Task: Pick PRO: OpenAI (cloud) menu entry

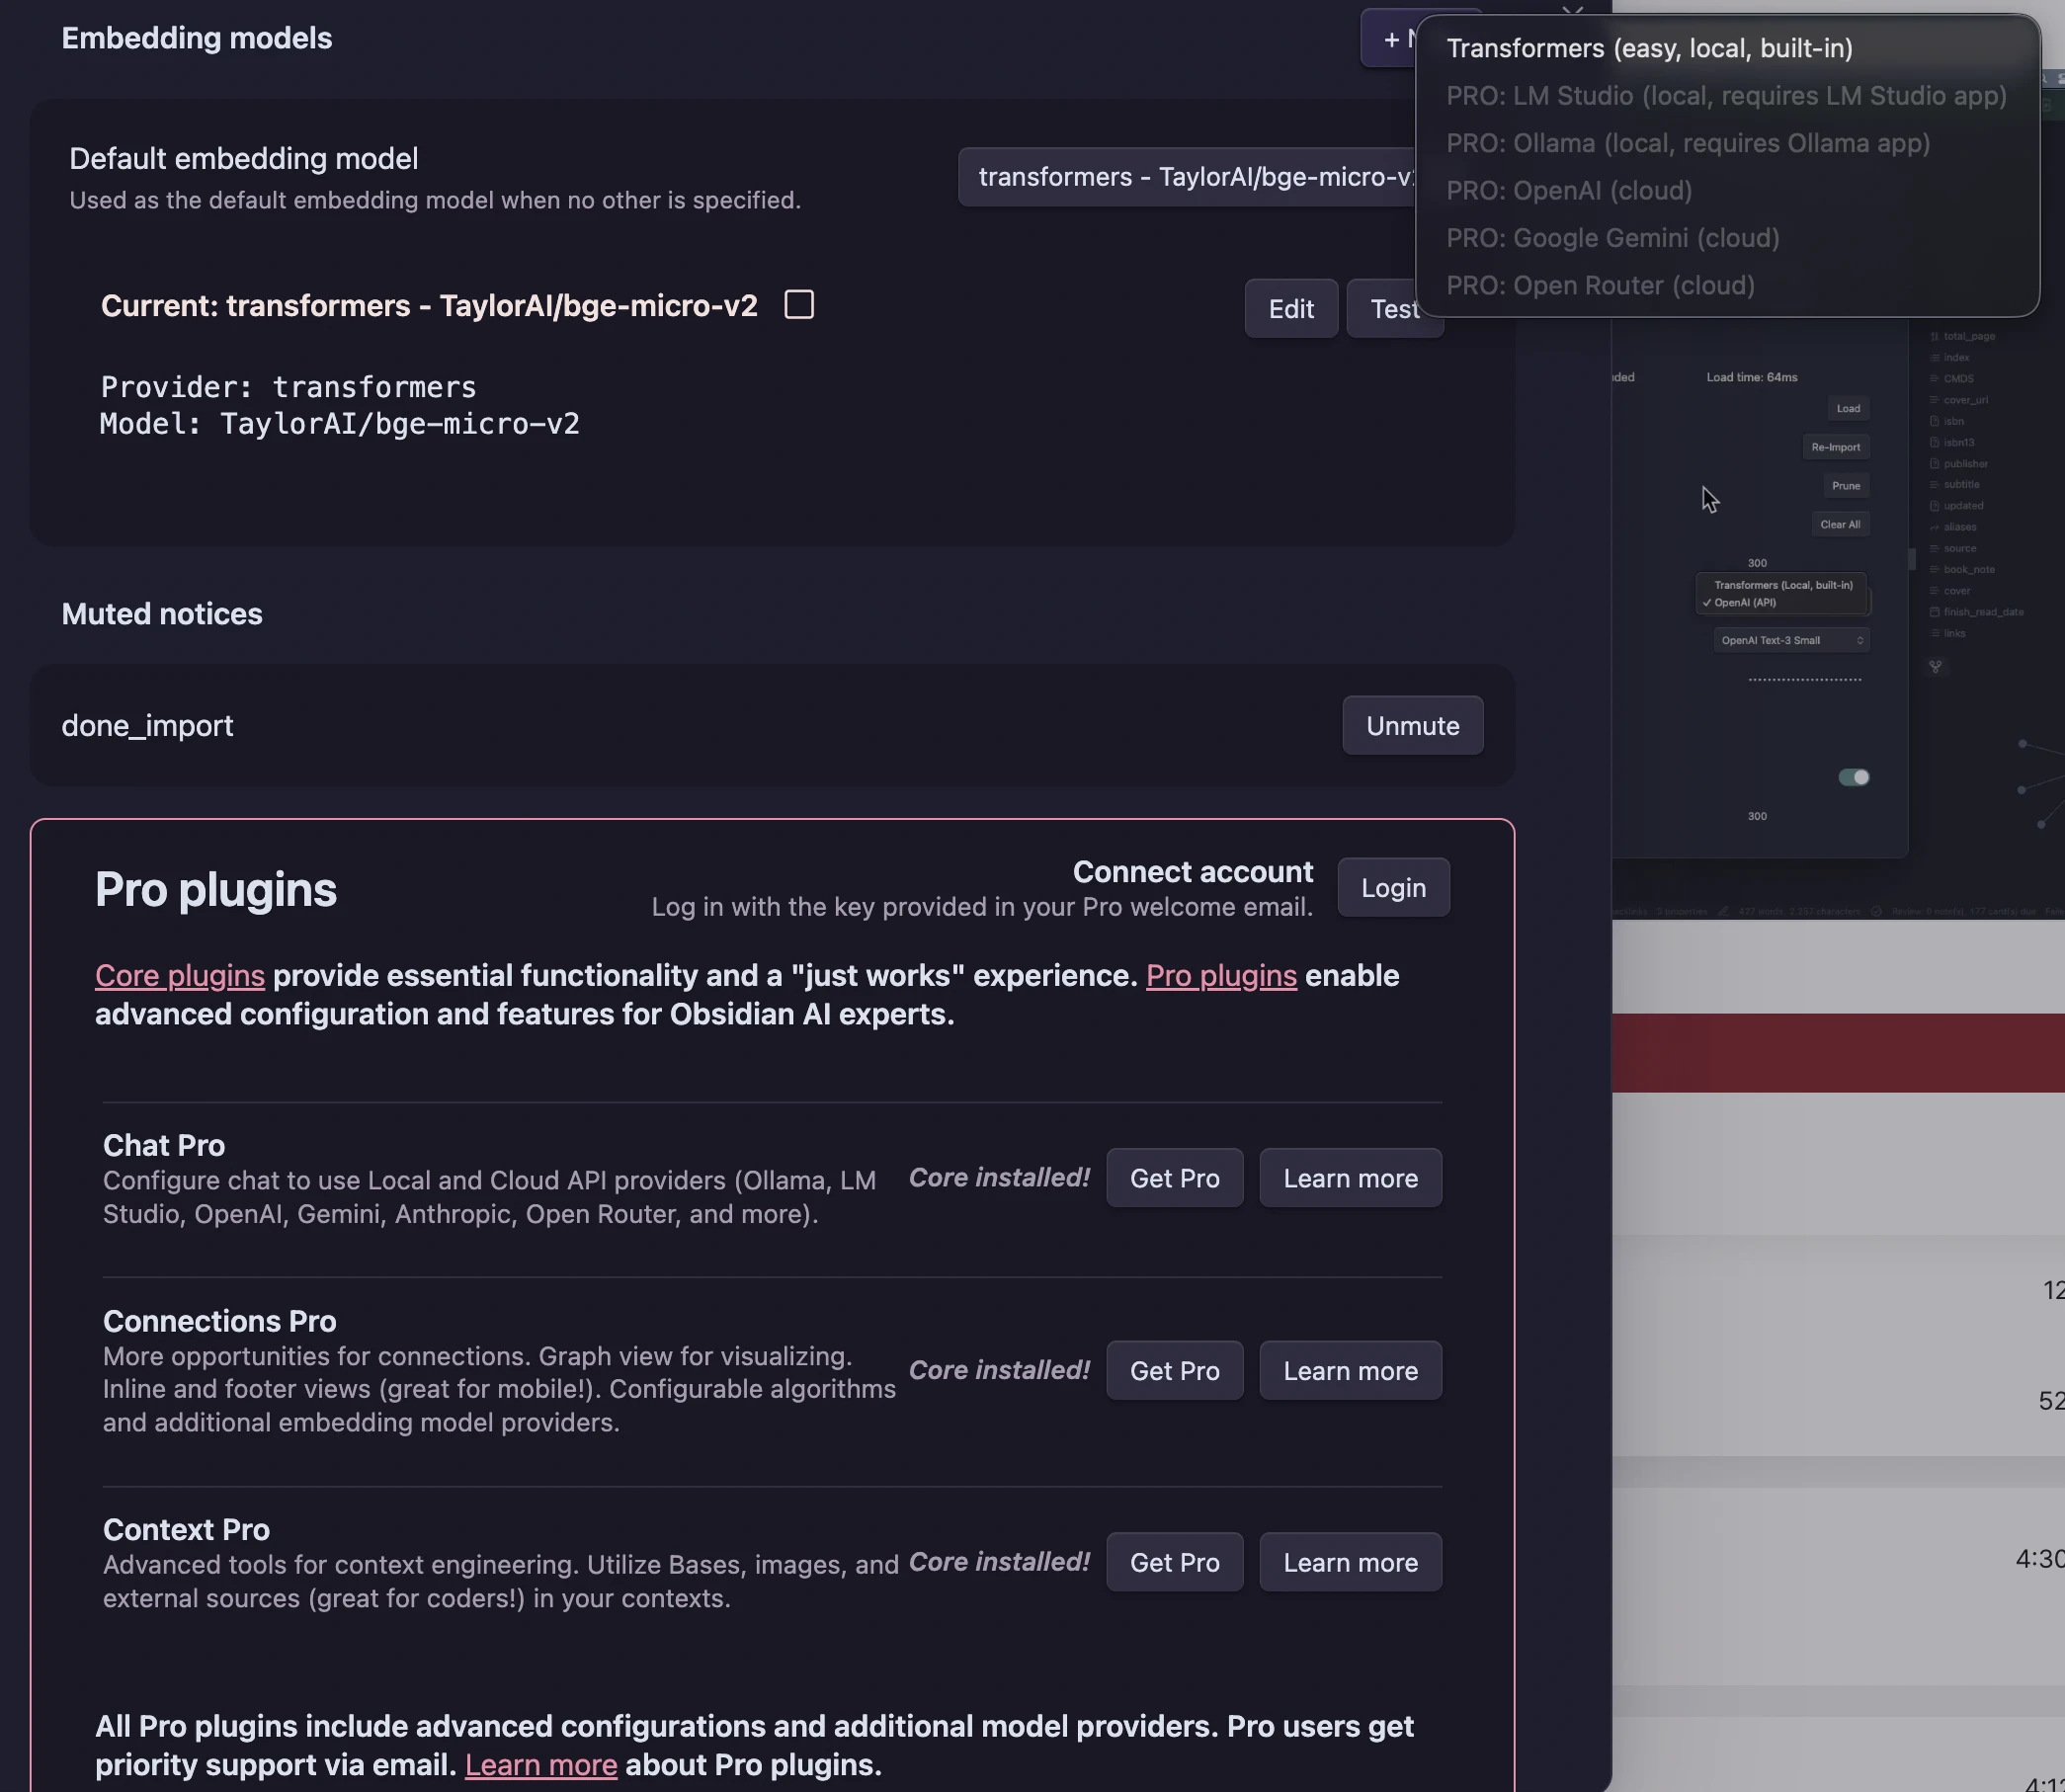Action: [1568, 190]
